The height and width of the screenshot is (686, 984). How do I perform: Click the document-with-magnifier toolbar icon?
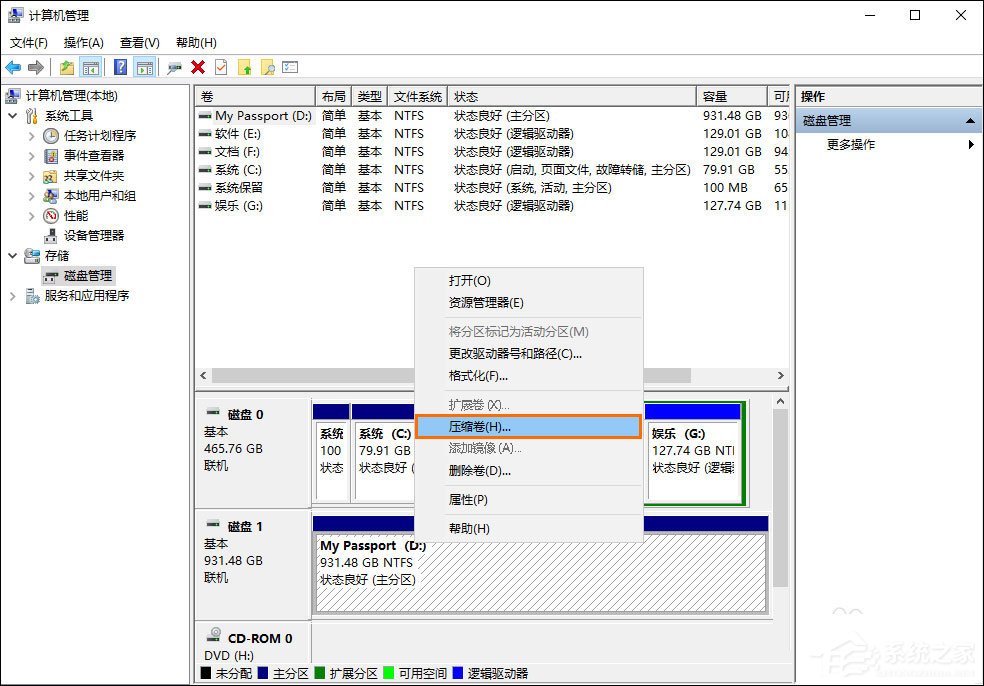point(268,67)
